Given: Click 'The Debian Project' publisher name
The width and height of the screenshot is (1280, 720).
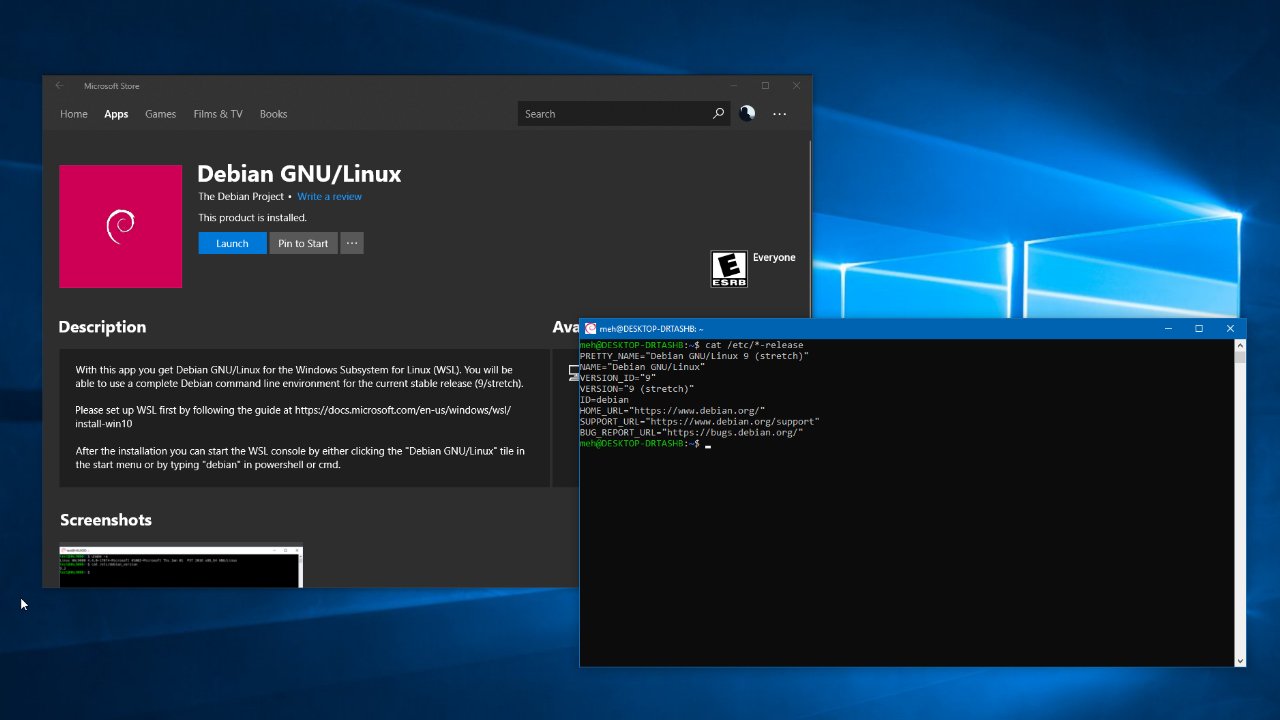Looking at the screenshot, I should (241, 197).
